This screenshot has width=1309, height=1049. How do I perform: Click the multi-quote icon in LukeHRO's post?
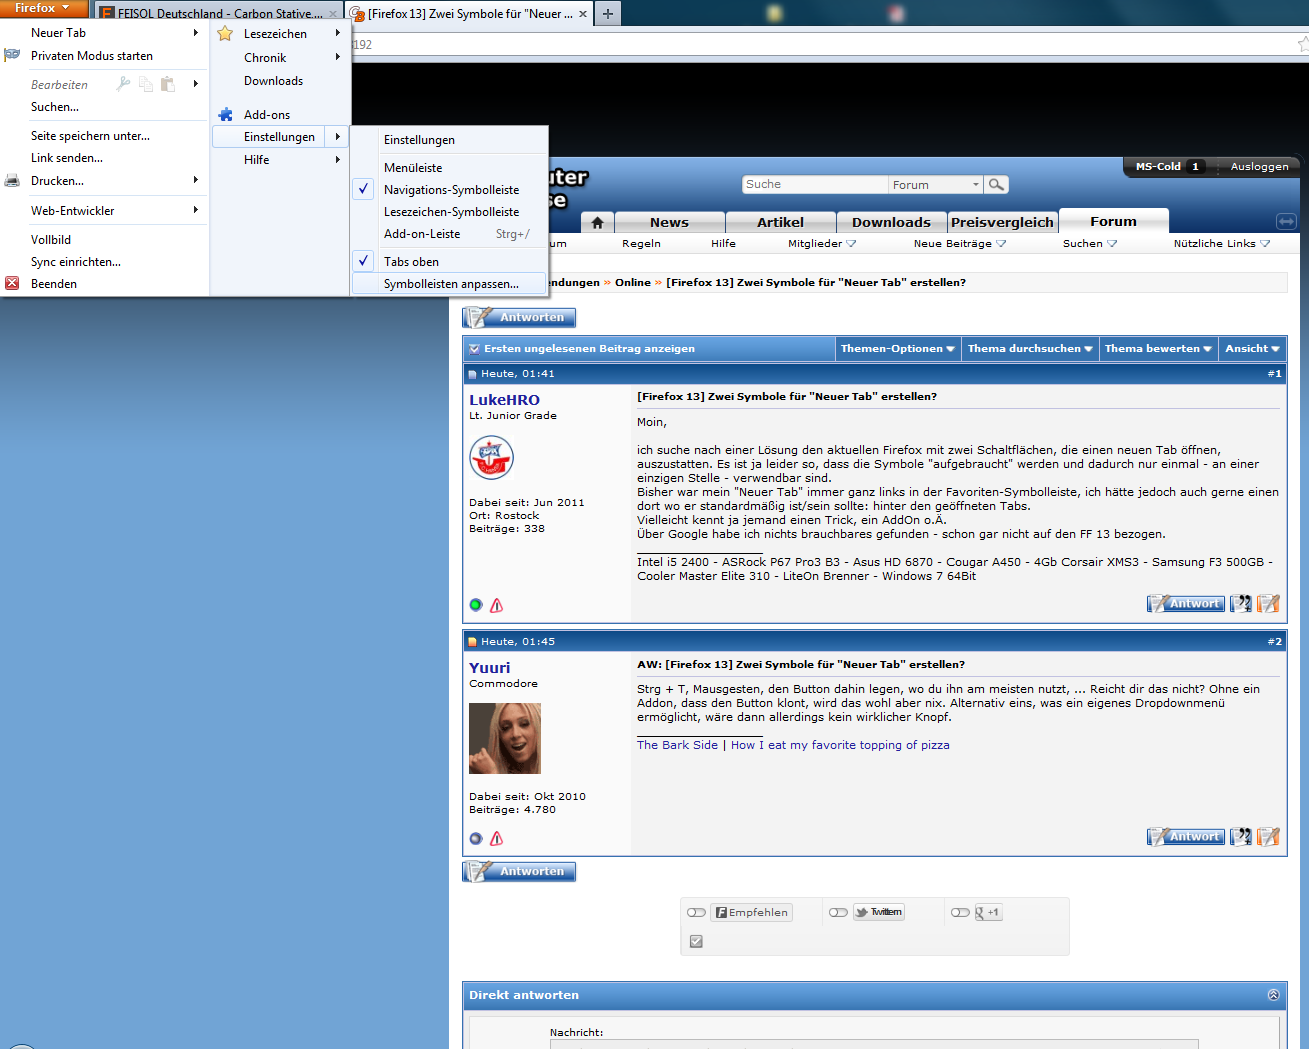(1241, 603)
